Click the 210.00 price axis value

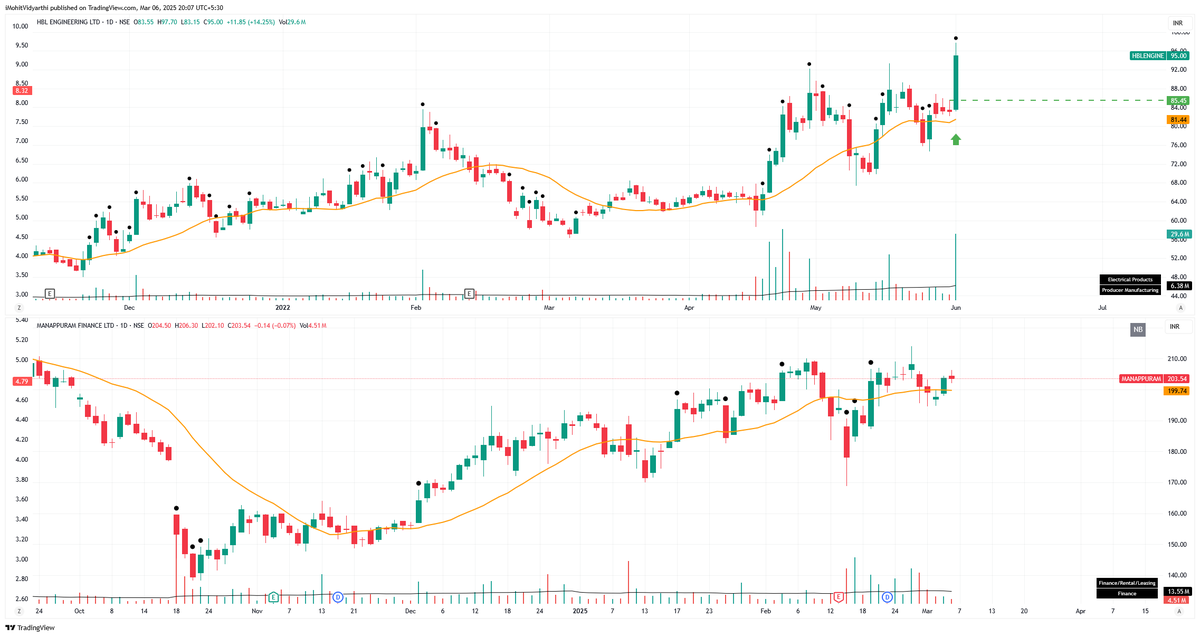[x=1177, y=360]
